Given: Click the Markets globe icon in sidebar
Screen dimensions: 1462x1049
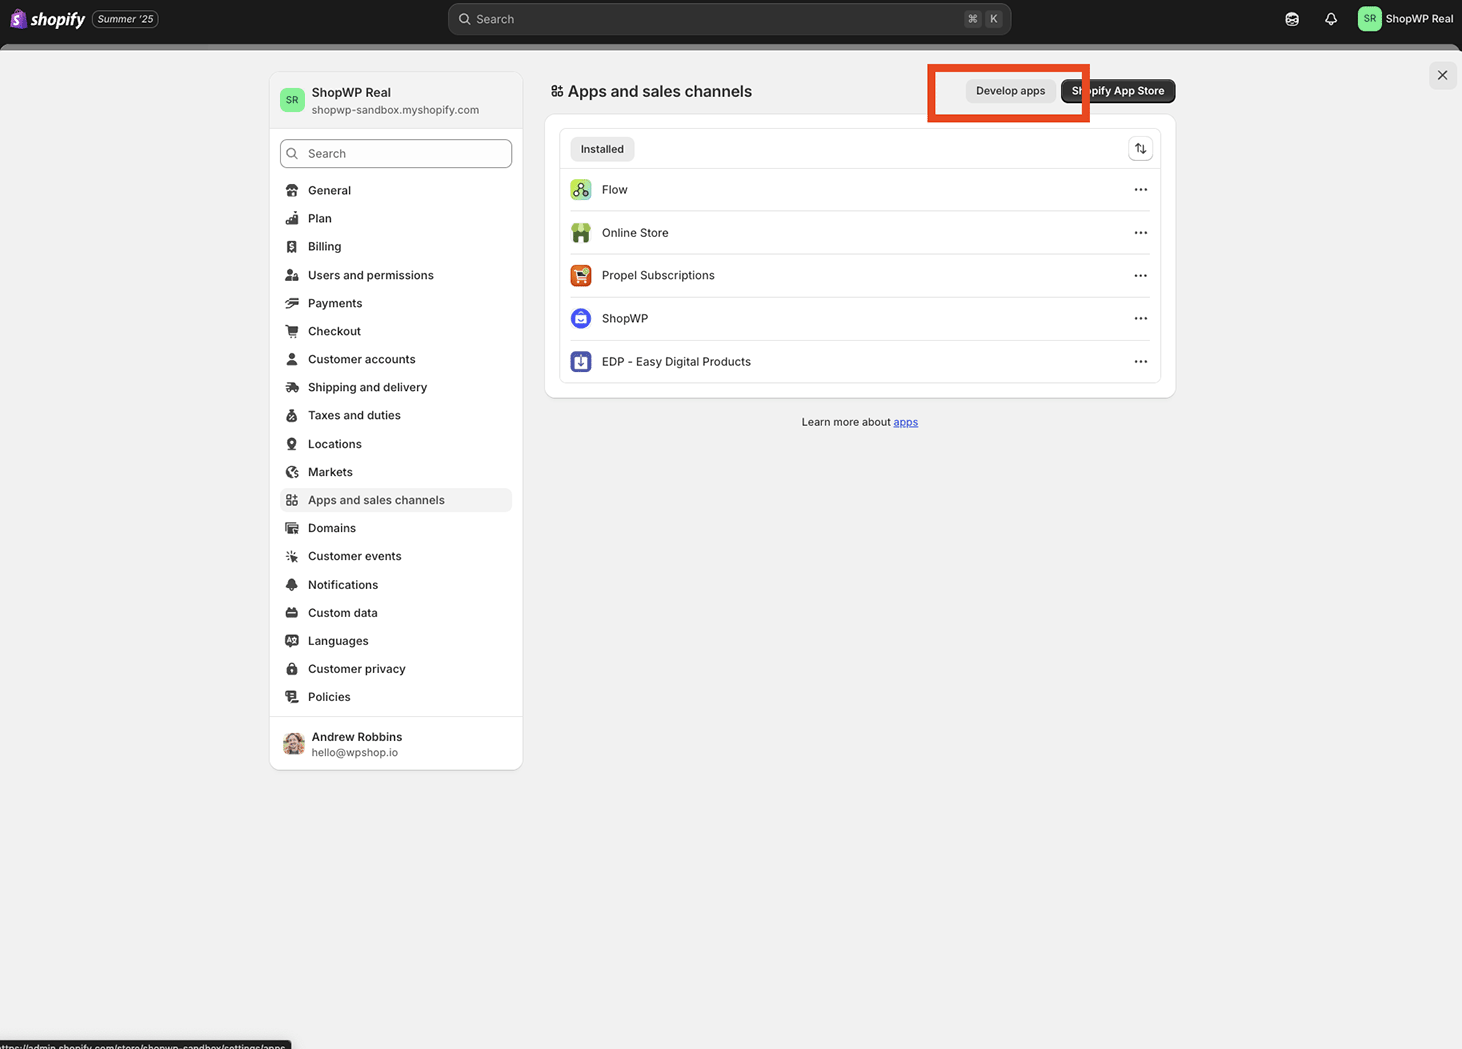Looking at the screenshot, I should point(292,472).
